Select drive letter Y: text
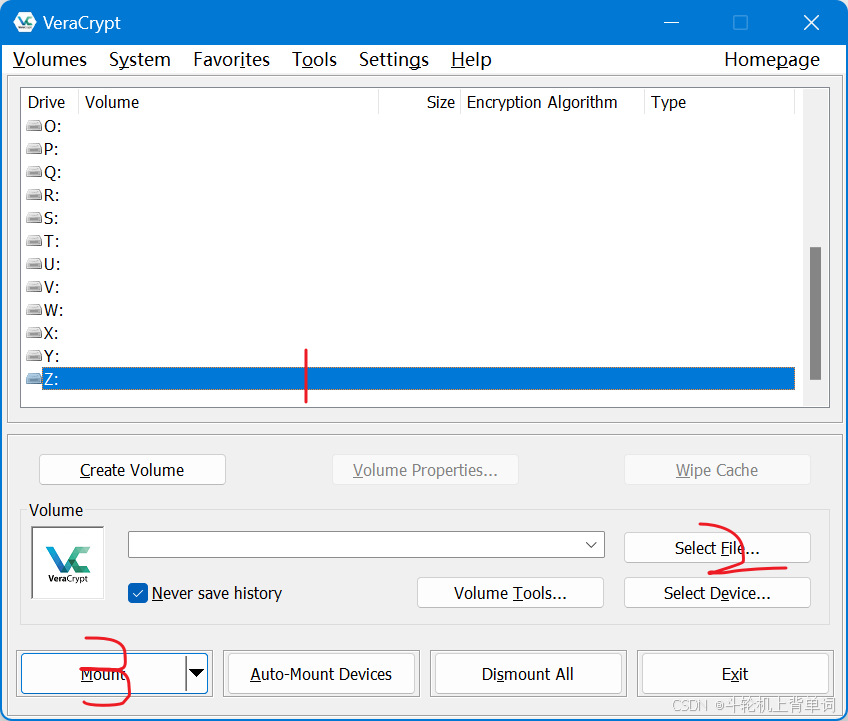This screenshot has height=721, width=848. (51, 356)
